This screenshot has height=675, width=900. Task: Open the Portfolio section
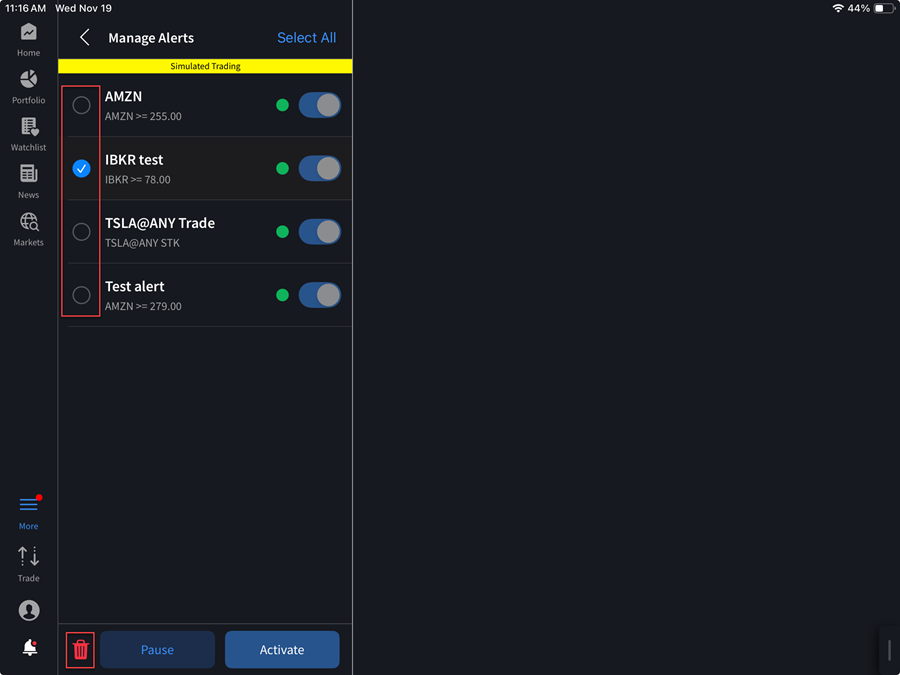pos(28,85)
